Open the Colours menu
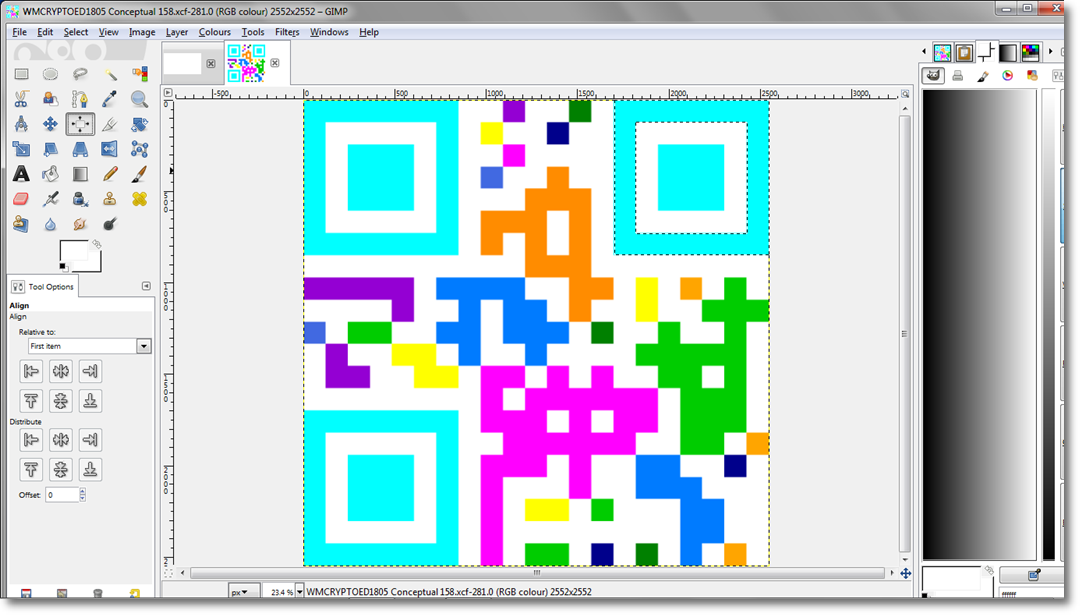 click(214, 32)
